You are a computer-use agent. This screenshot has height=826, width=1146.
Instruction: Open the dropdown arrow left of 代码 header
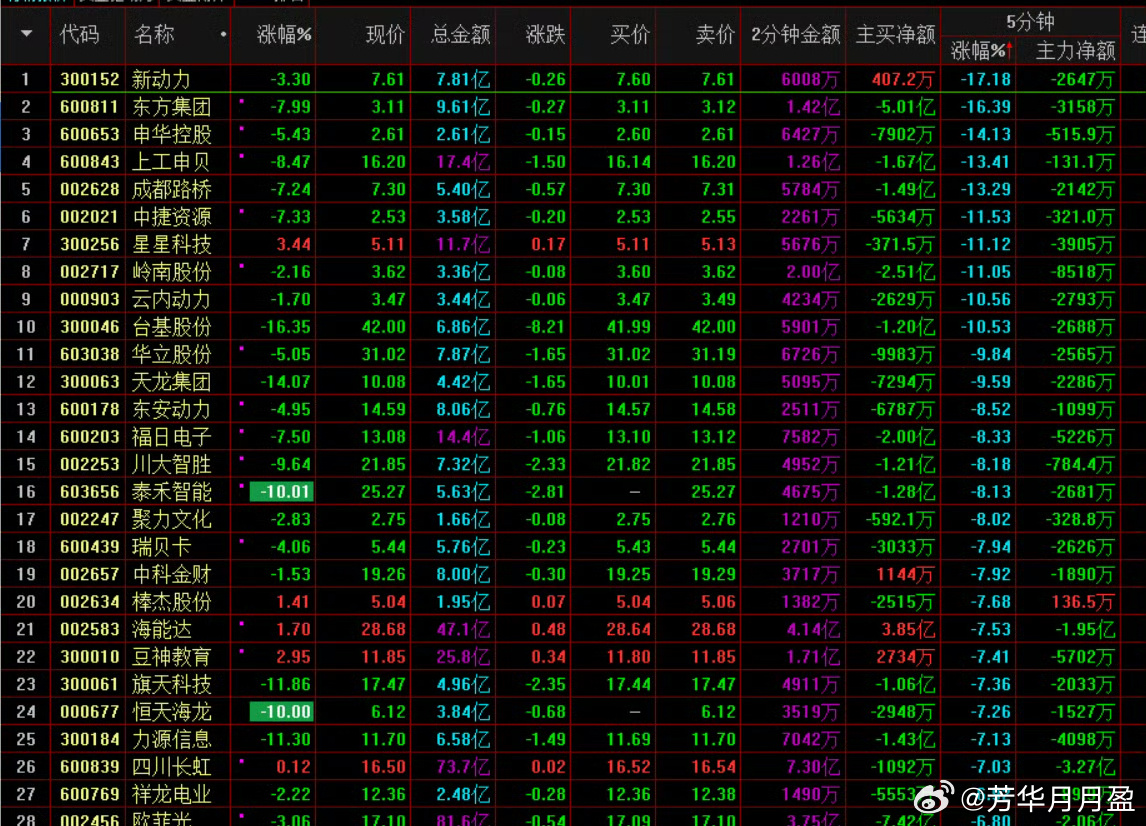(26, 34)
